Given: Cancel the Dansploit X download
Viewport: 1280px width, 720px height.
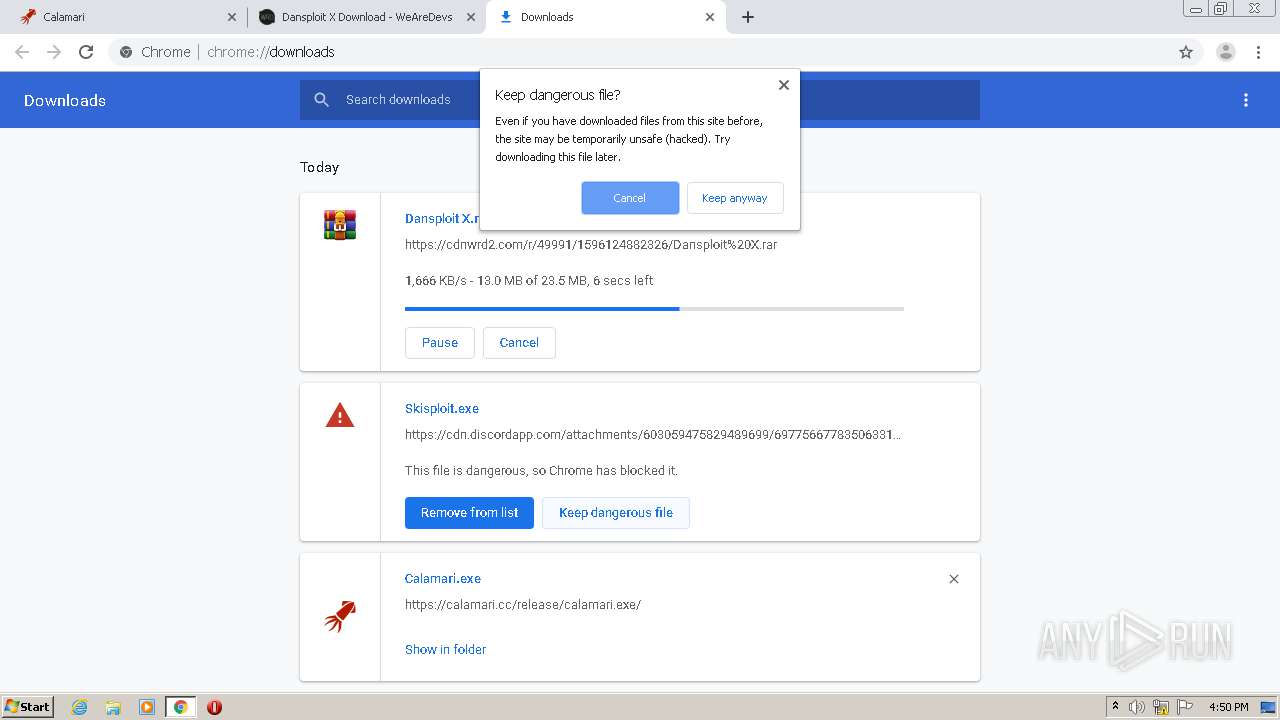Looking at the screenshot, I should (x=519, y=342).
